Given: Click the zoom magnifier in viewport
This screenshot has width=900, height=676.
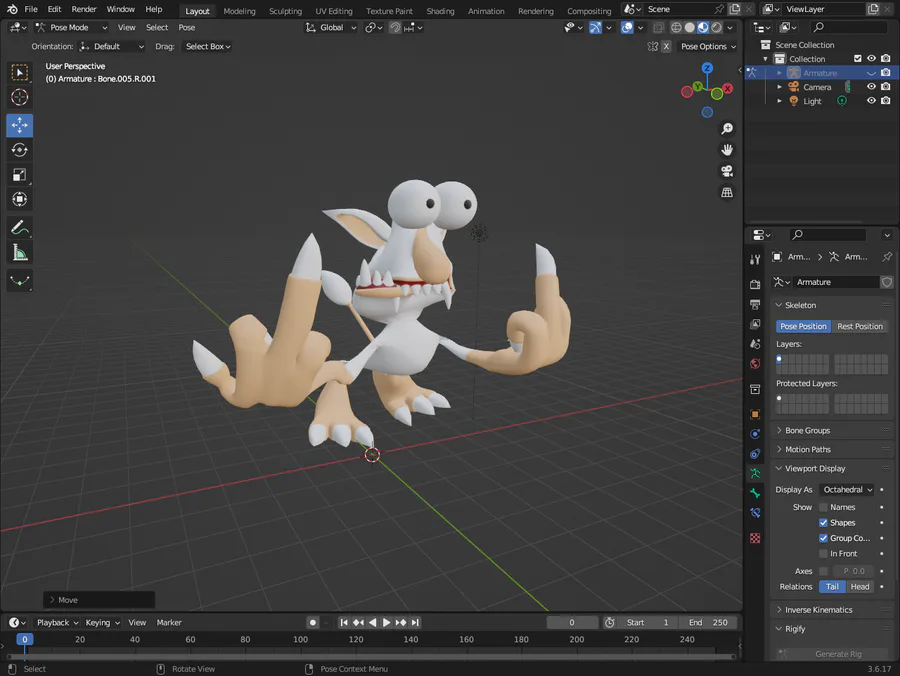Looking at the screenshot, I should click(727, 129).
